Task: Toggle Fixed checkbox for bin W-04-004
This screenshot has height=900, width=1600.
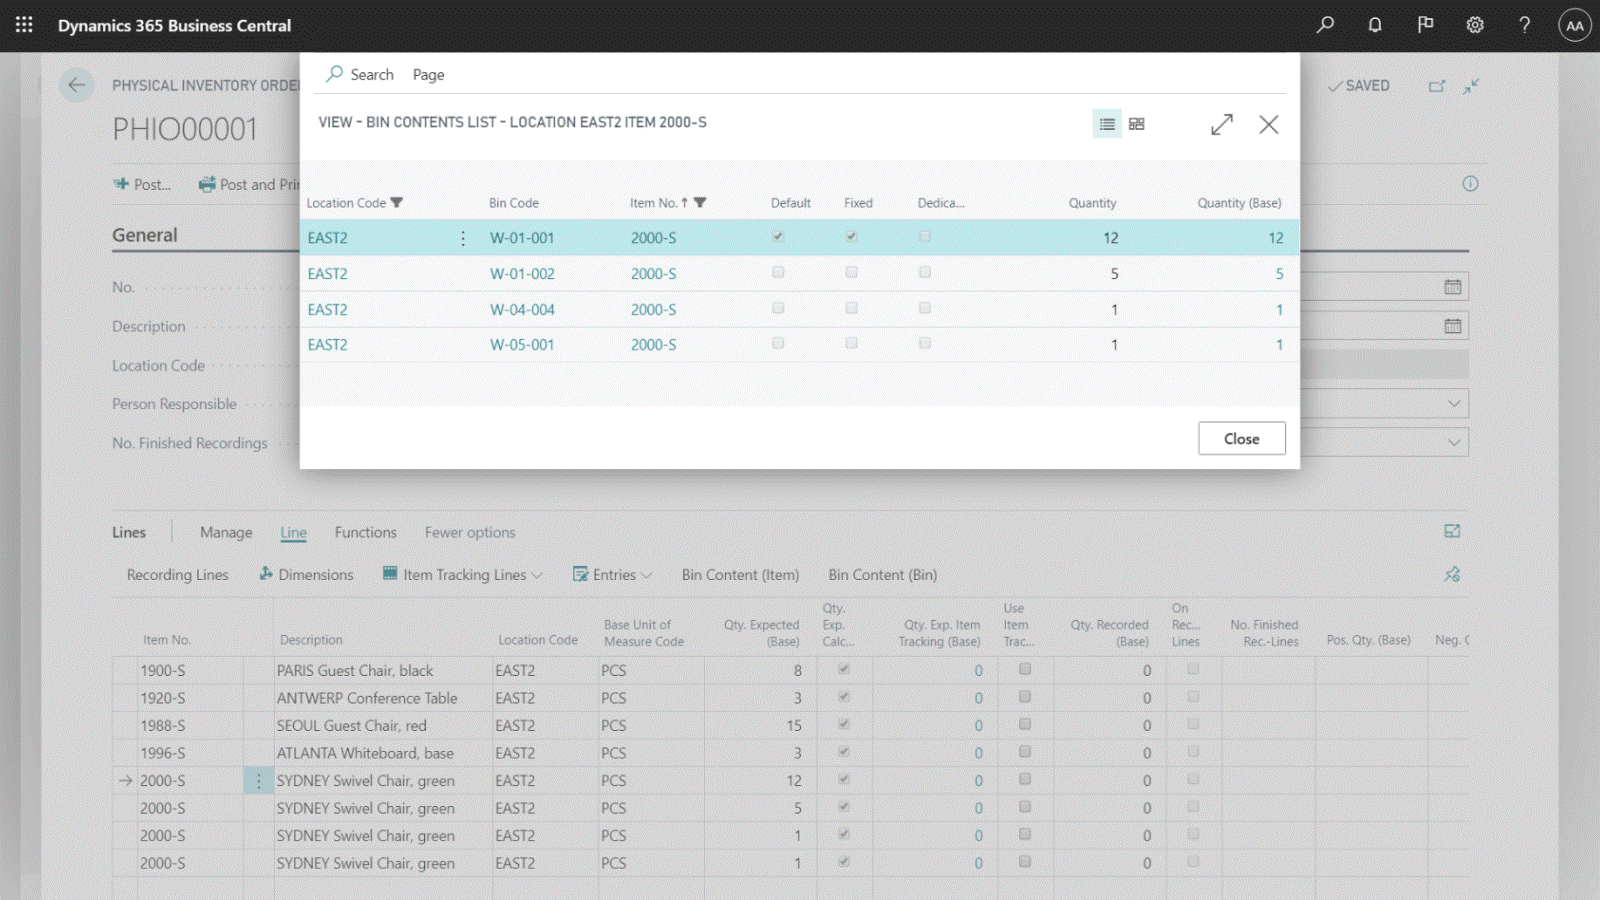Action: point(851,308)
